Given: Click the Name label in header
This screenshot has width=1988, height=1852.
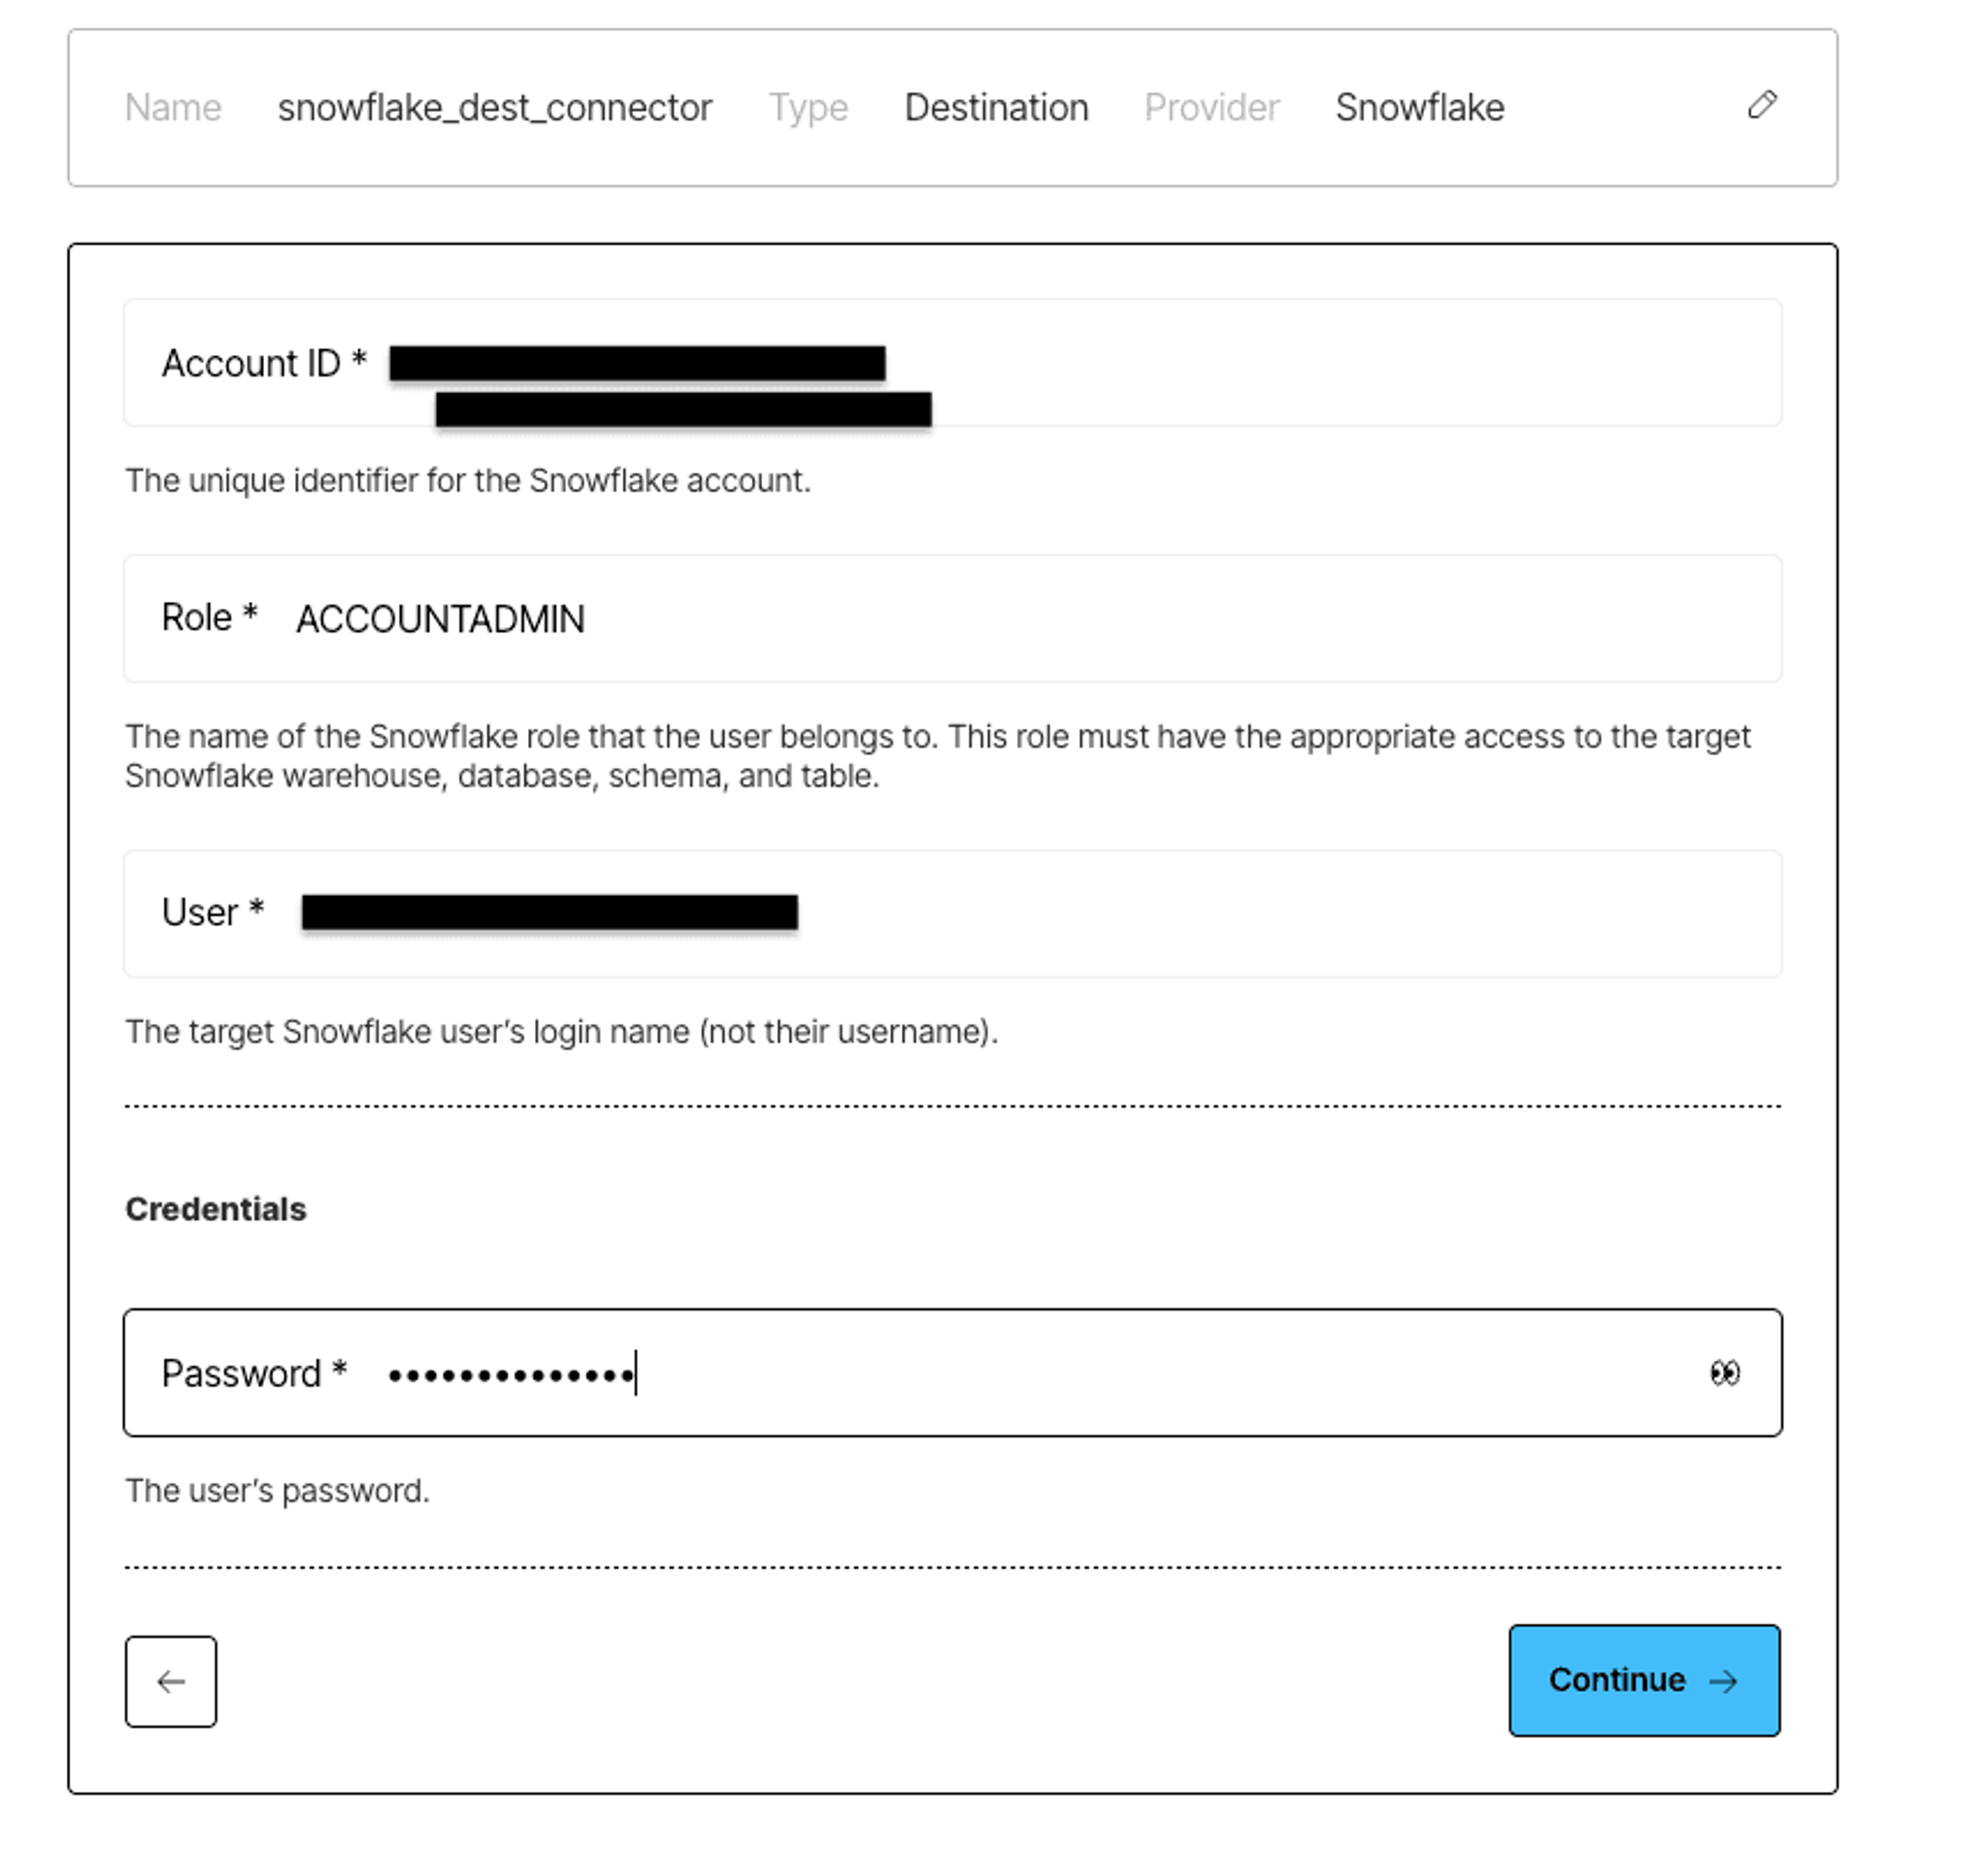Looking at the screenshot, I should coord(173,107).
